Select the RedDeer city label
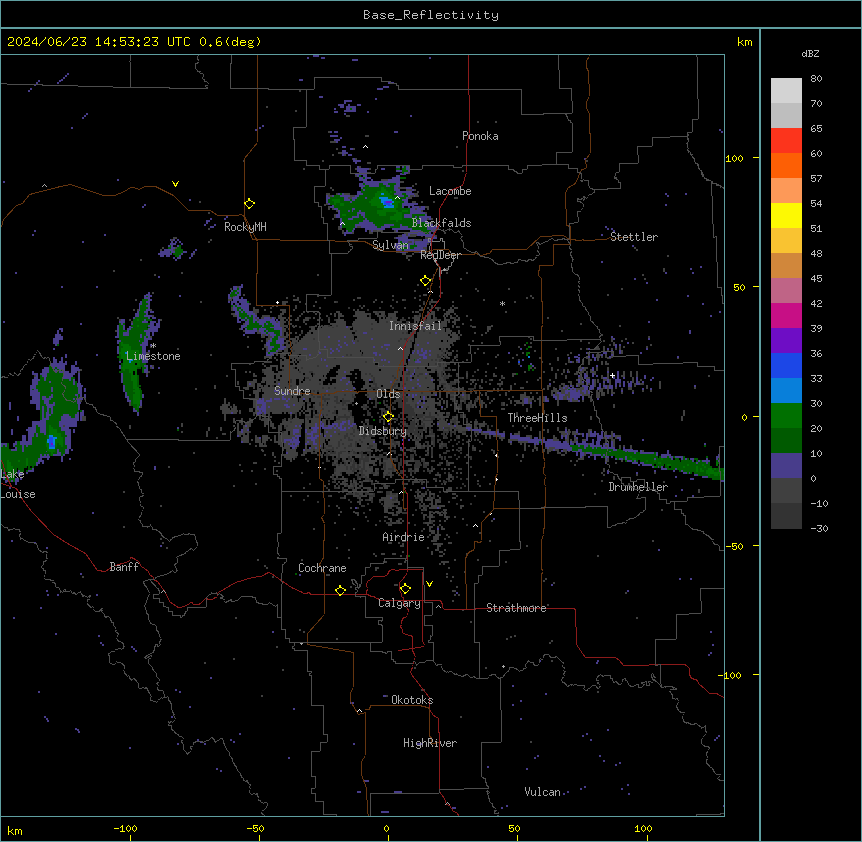862x842 pixels. pyautogui.click(x=440, y=255)
